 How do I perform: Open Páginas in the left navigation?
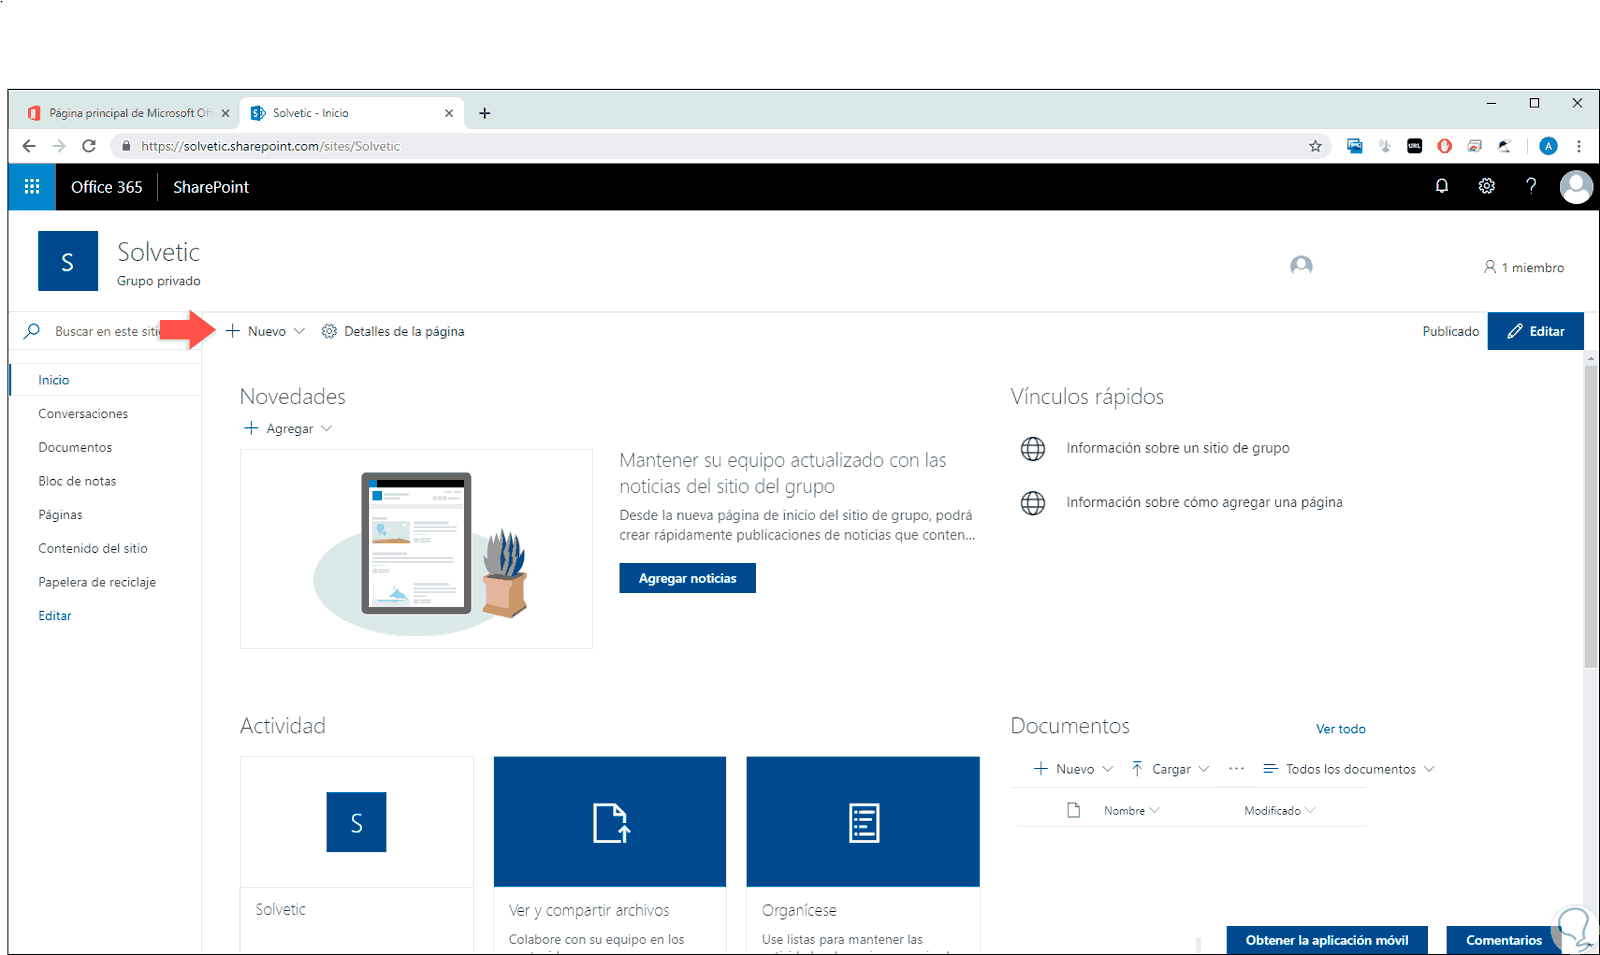click(60, 515)
